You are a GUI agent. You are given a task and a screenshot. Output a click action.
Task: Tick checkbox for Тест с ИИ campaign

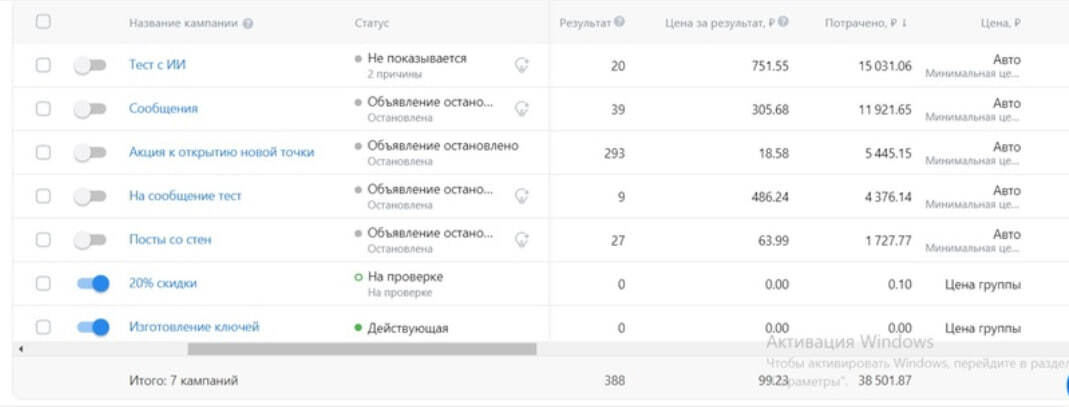(x=43, y=65)
